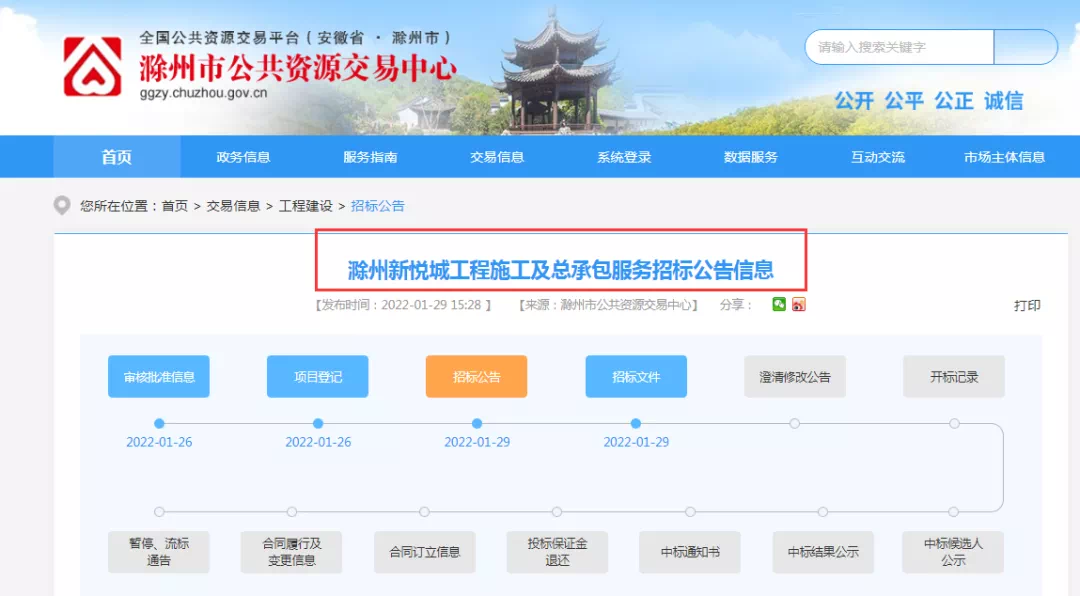Click the search button beside the input
The width and height of the screenshot is (1080, 596).
(1026, 47)
